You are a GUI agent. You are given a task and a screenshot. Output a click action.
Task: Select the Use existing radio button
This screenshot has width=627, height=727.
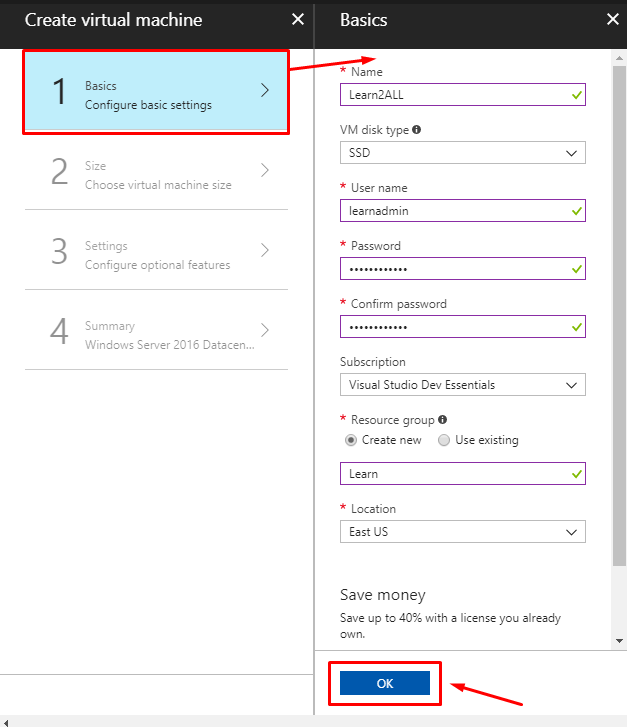coord(444,440)
